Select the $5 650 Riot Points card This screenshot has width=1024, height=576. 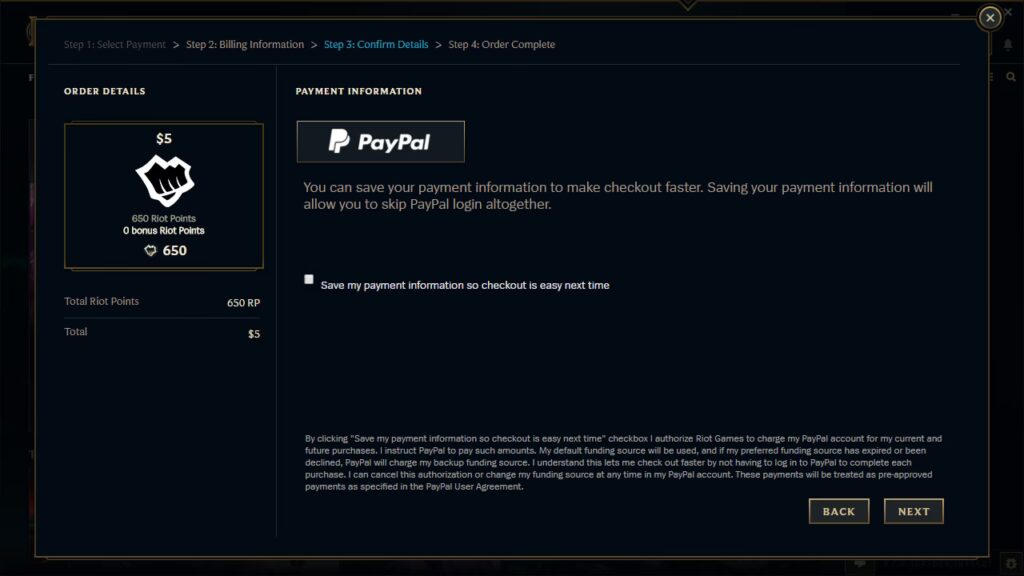tap(164, 196)
